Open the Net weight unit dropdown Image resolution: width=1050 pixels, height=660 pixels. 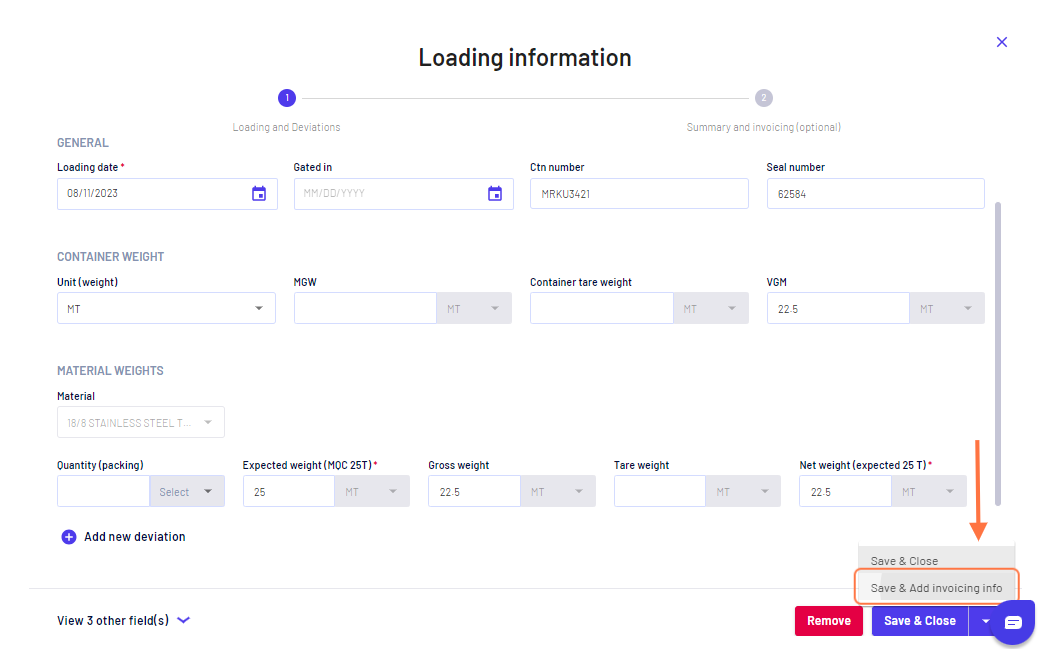[929, 492]
